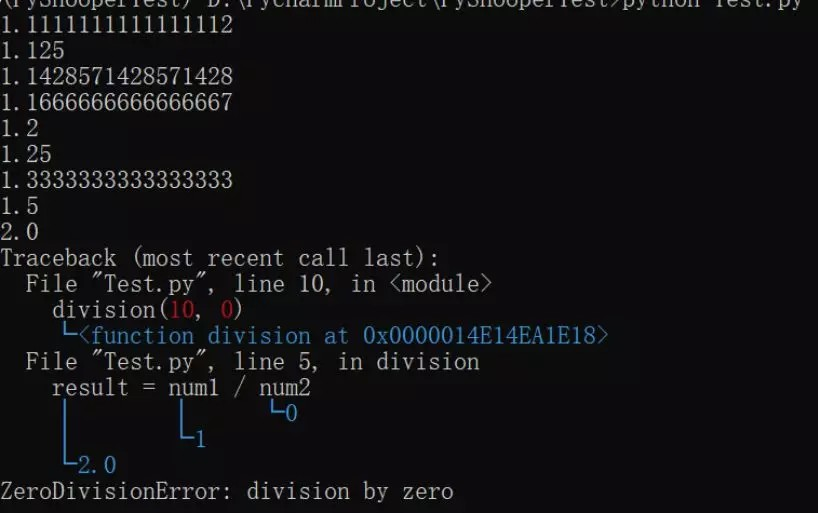
Task: Click the red 10 argument in division call
Action: coord(182,310)
